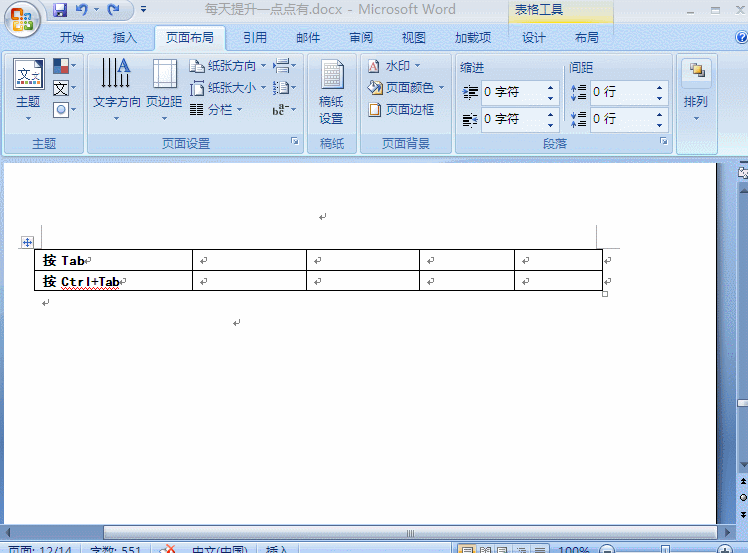Switch to the 插入 tab
The height and width of the screenshot is (553, 748).
coord(125,38)
